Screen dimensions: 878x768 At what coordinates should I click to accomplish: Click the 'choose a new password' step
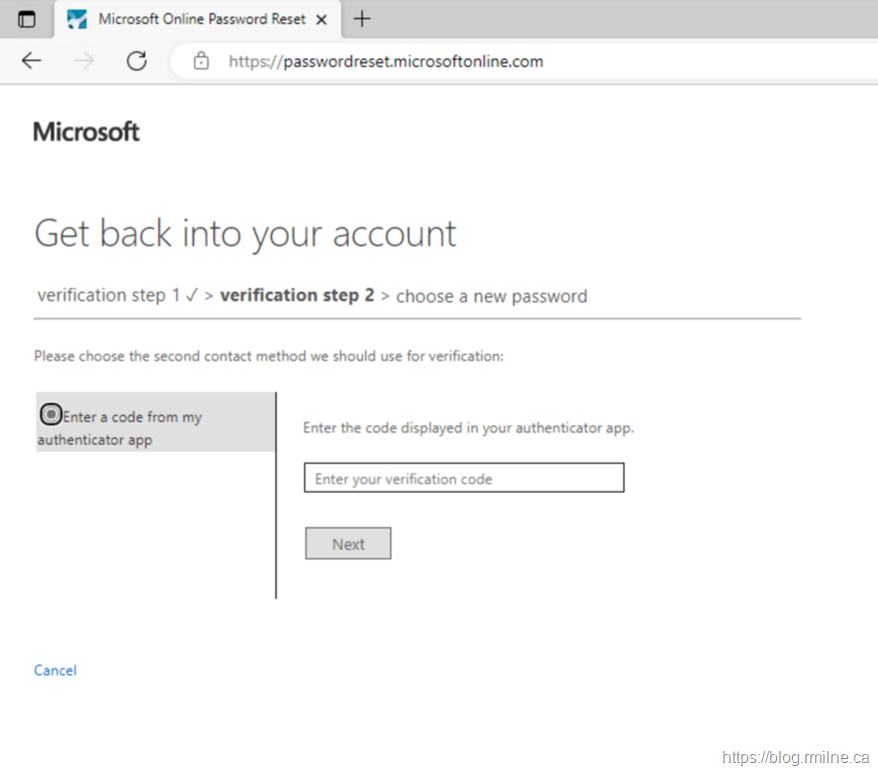(491, 296)
